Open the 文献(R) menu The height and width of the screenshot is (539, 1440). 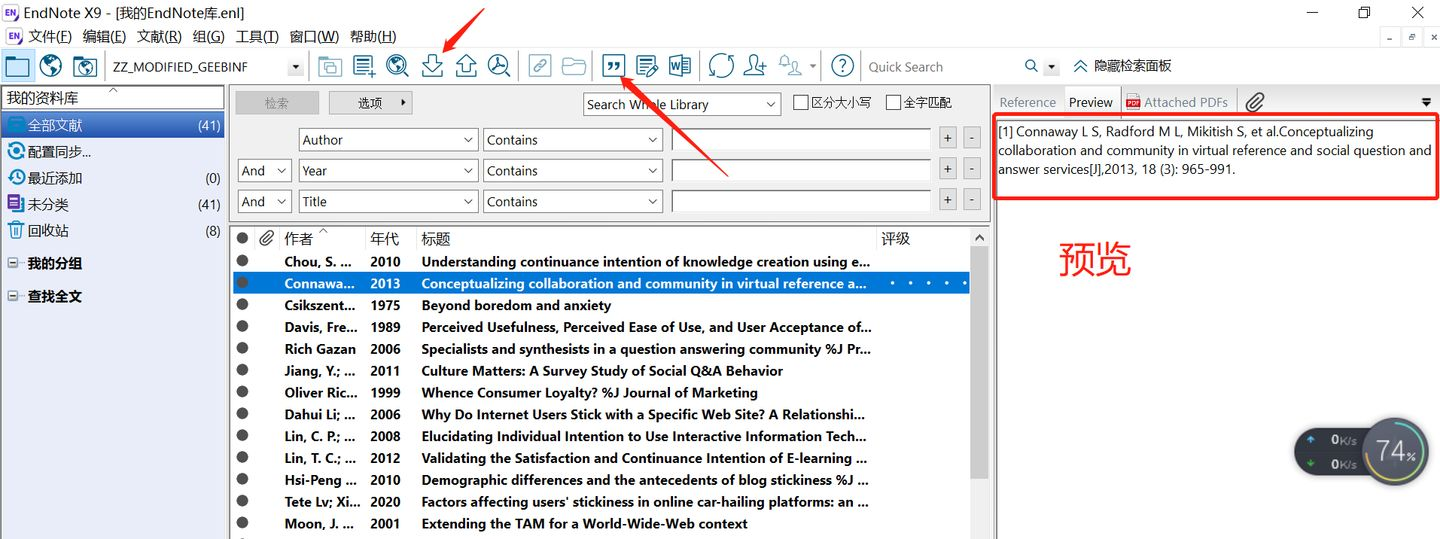(159, 36)
